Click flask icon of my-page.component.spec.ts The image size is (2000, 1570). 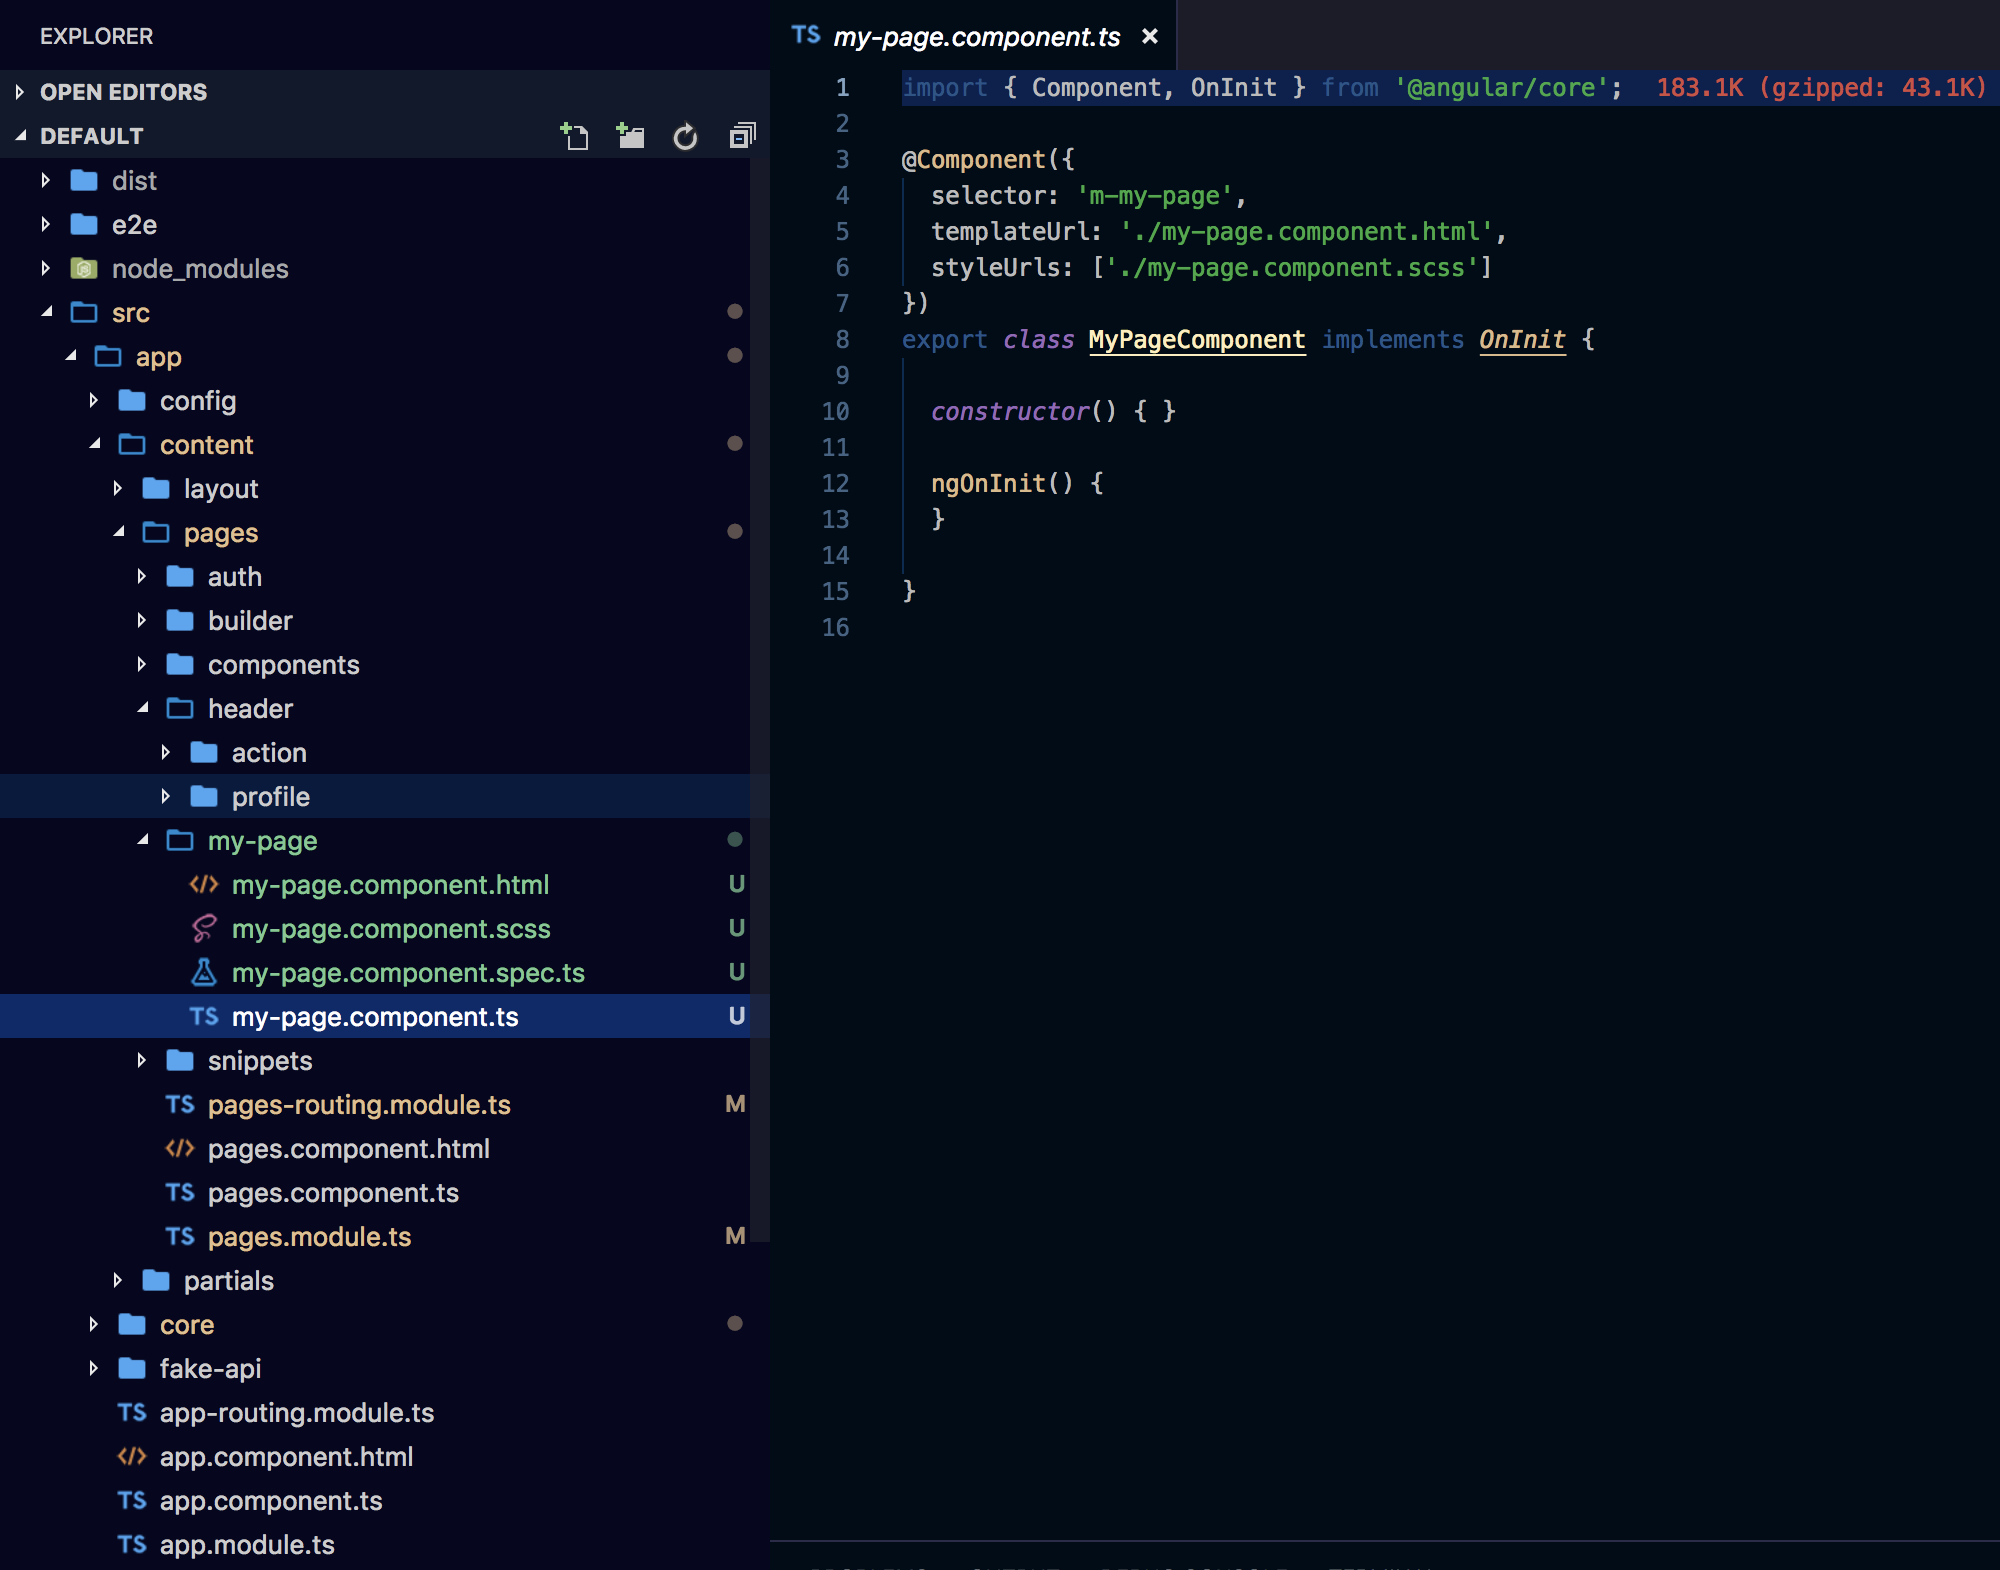coord(204,972)
